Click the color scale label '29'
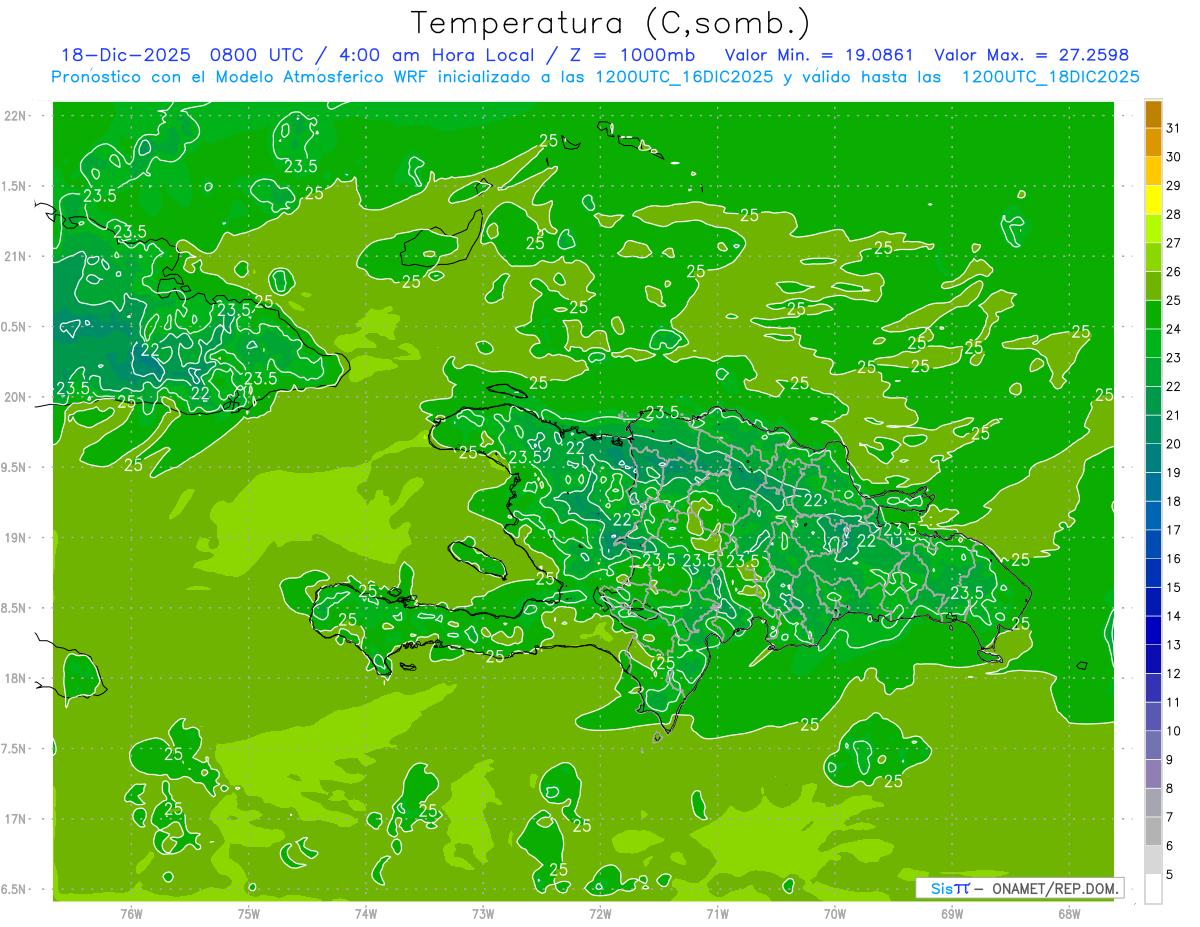The width and height of the screenshot is (1200, 927). coord(1173,185)
